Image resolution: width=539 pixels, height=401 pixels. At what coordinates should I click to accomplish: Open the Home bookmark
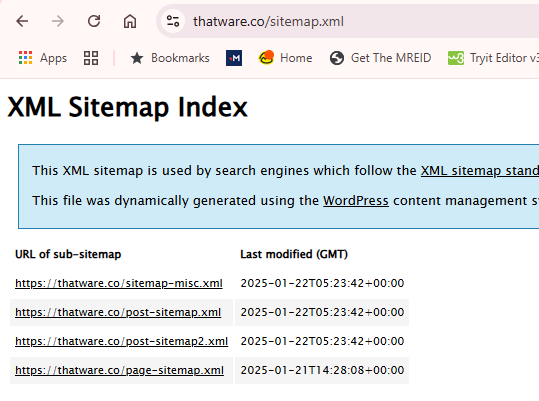(285, 58)
